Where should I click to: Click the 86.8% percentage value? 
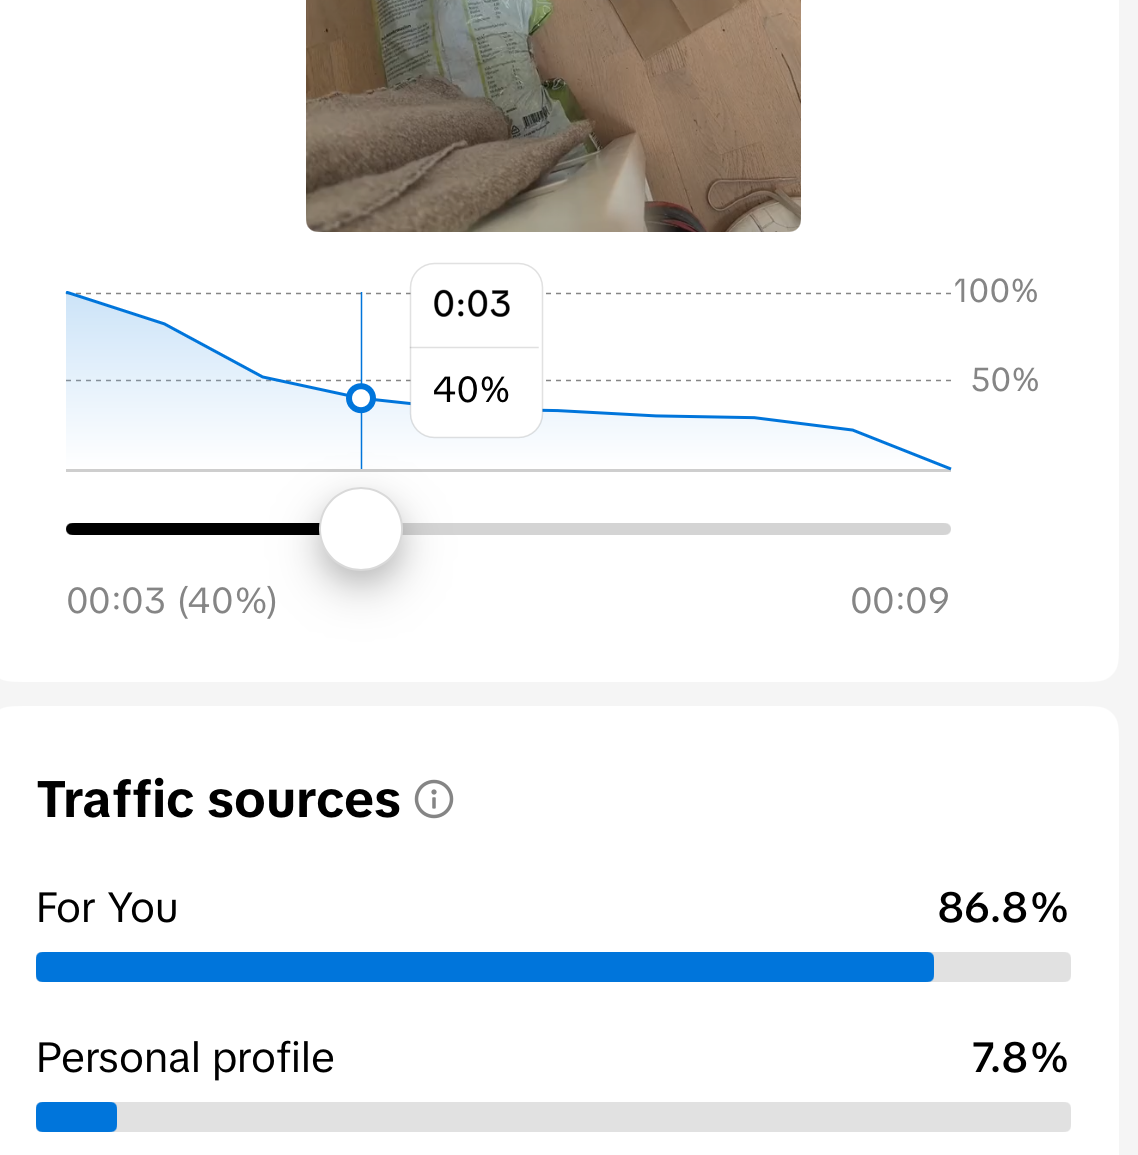1002,908
